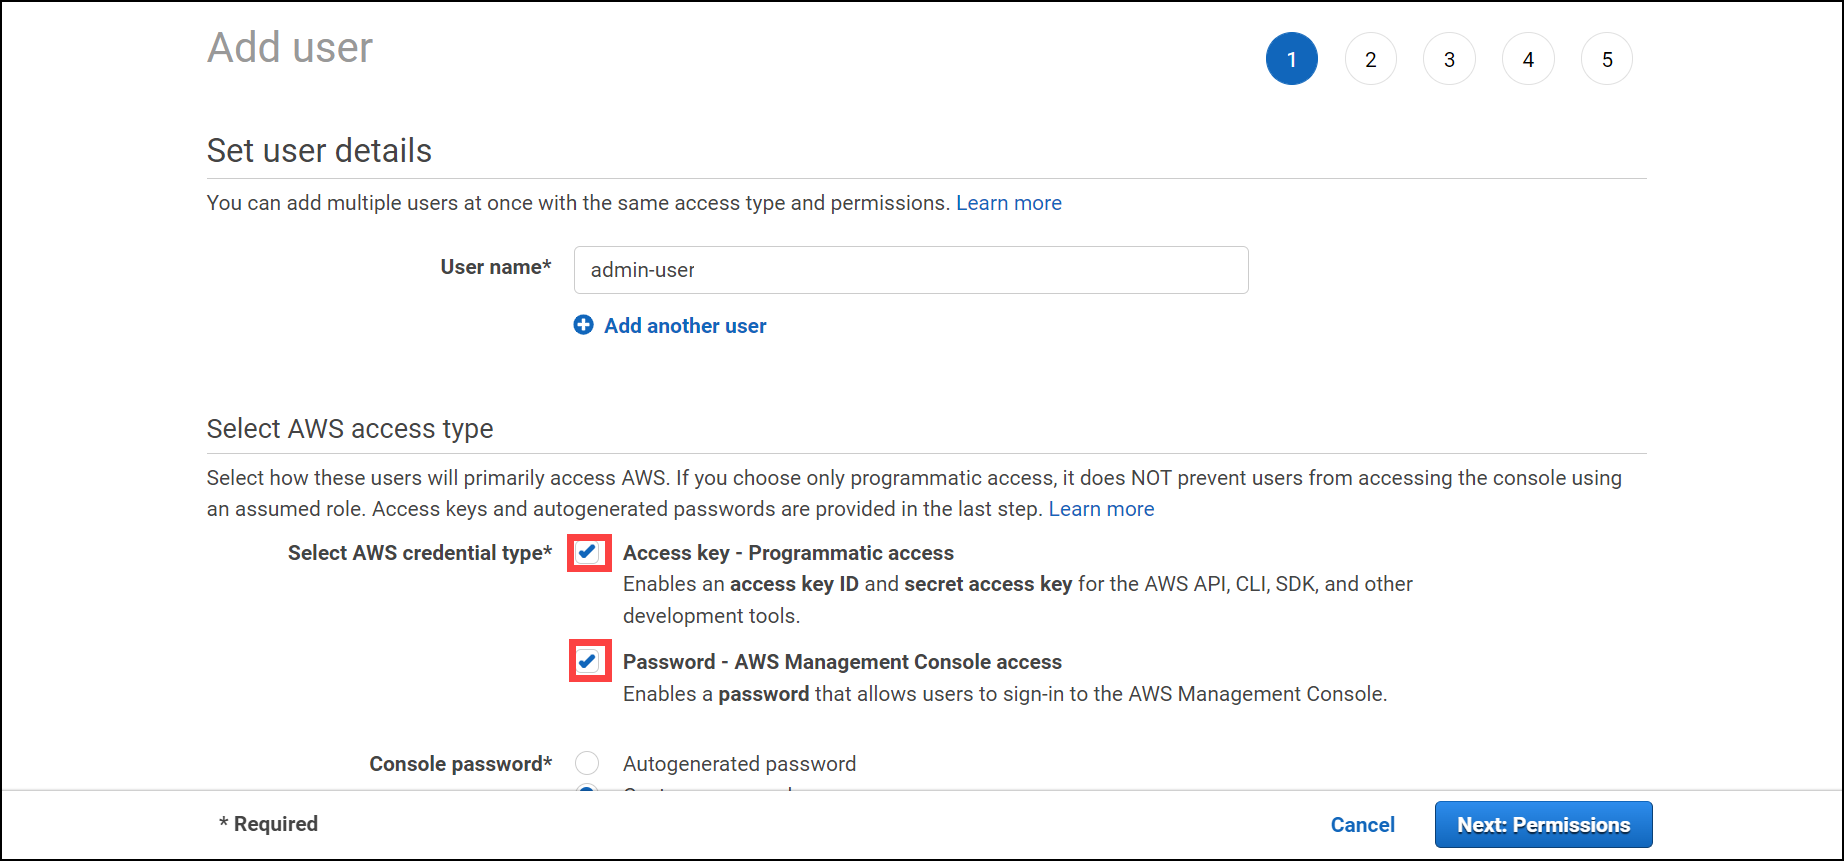Go to step 3 in the wizard
Screen dimensions: 1844x861
(1449, 59)
